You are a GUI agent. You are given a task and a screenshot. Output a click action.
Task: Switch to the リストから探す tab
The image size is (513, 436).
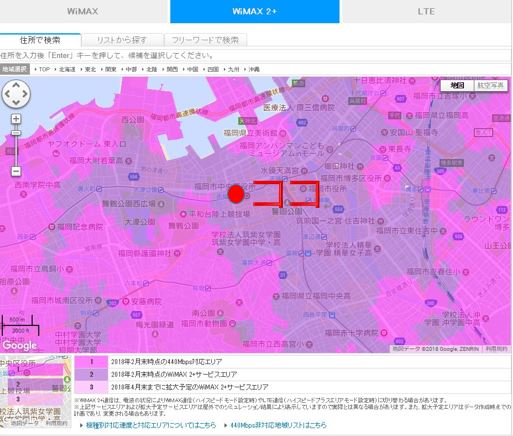click(x=122, y=40)
